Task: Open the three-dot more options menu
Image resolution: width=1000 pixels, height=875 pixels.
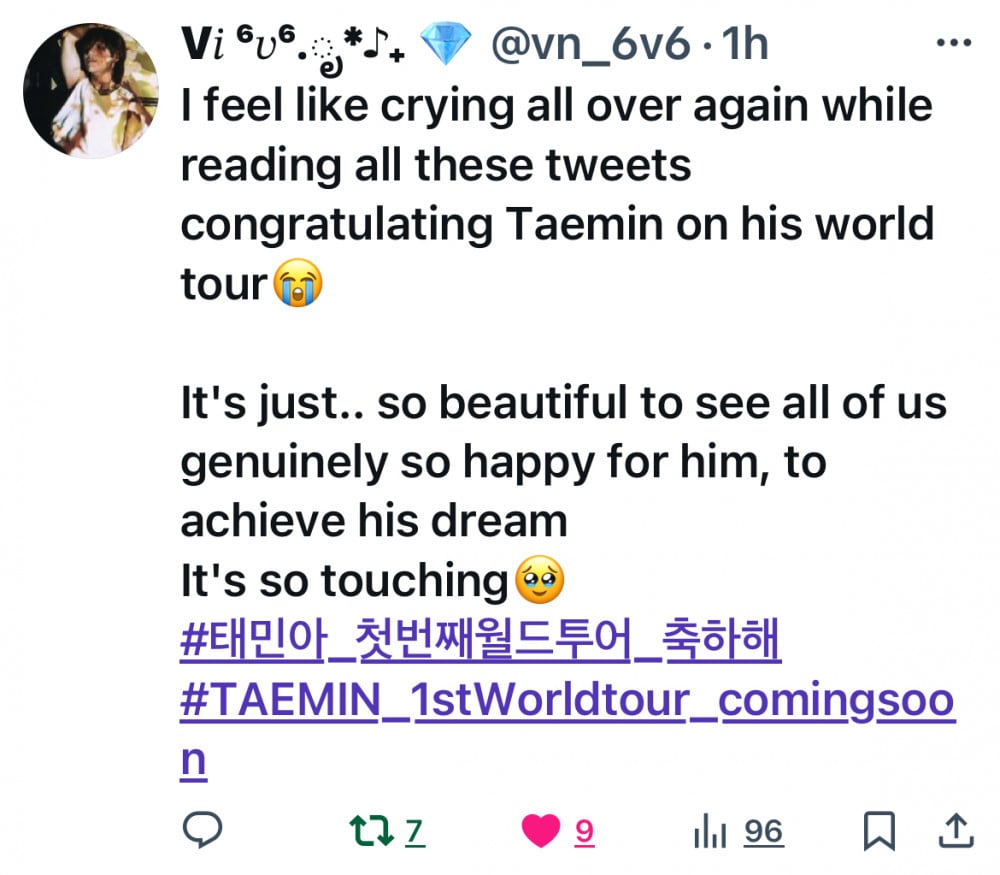Action: pos(954,43)
